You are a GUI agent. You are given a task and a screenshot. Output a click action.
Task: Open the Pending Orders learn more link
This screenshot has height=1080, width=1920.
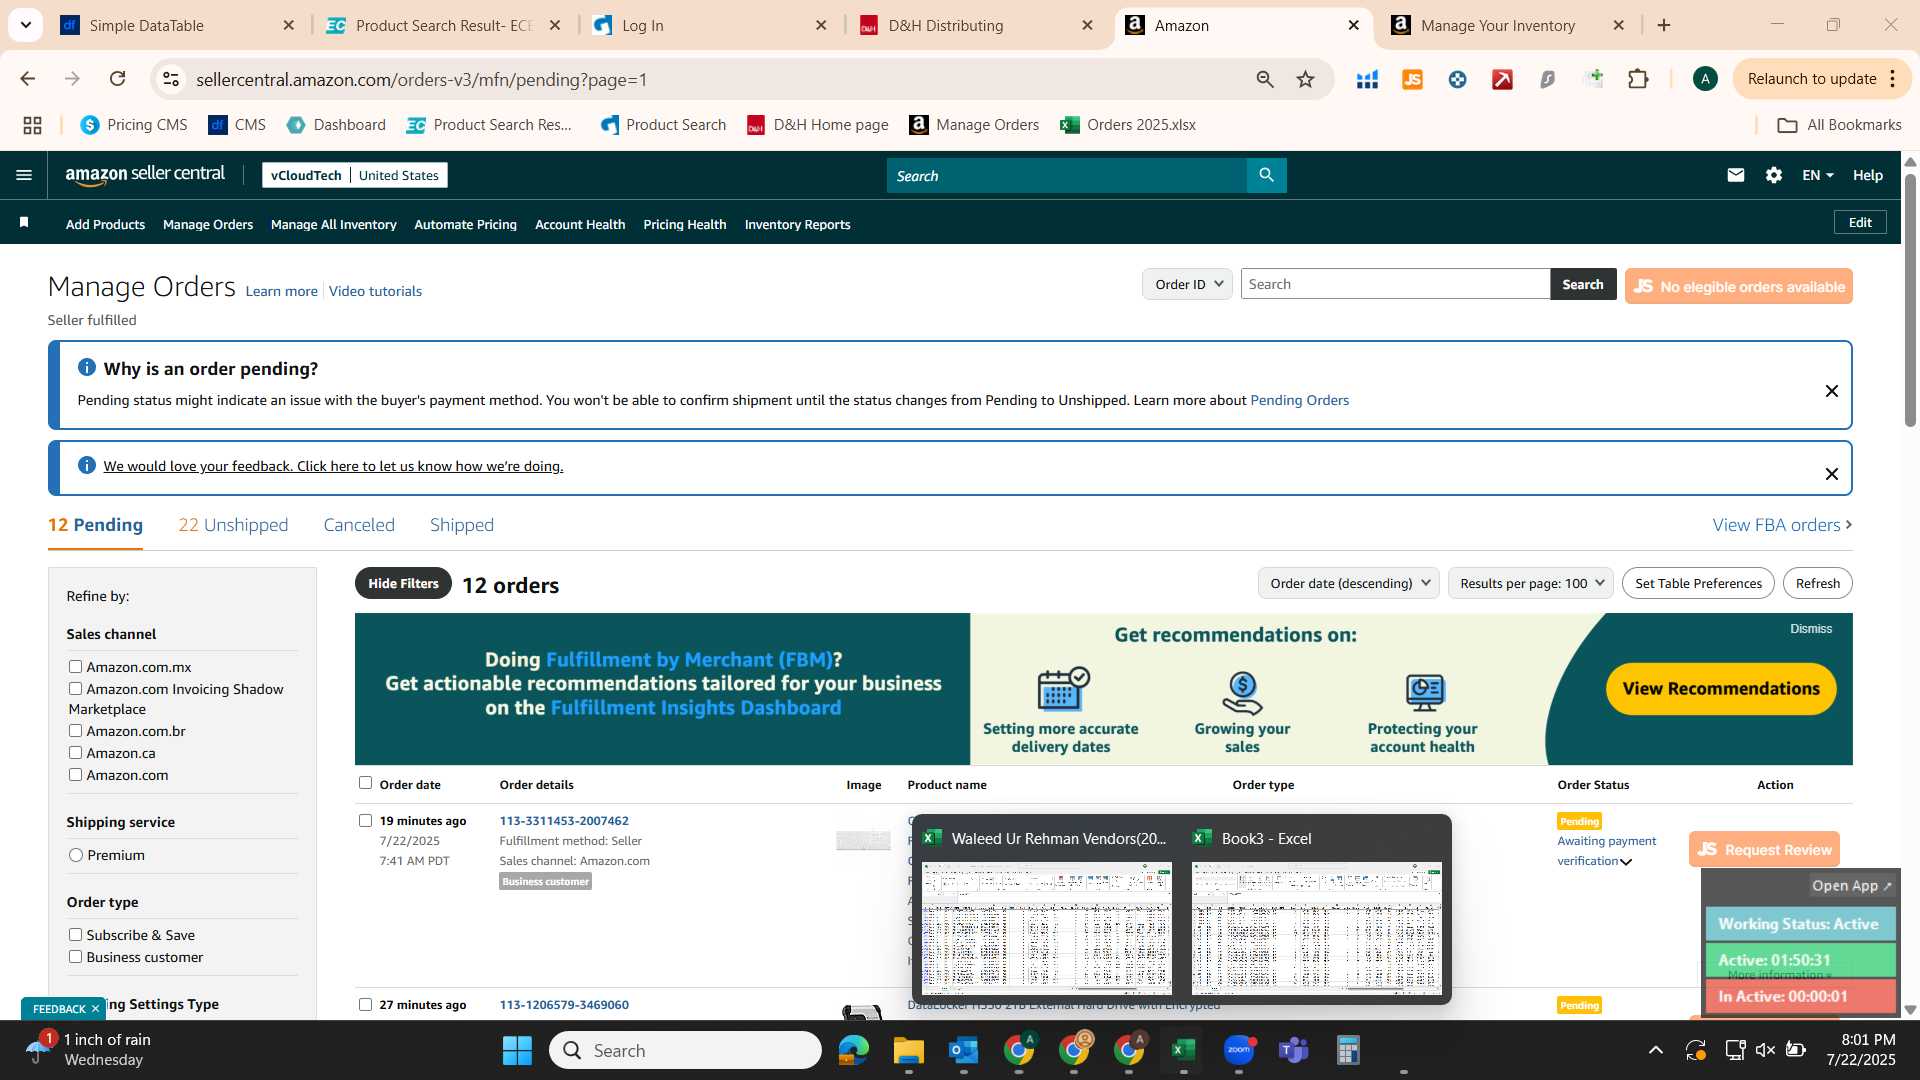point(1299,400)
